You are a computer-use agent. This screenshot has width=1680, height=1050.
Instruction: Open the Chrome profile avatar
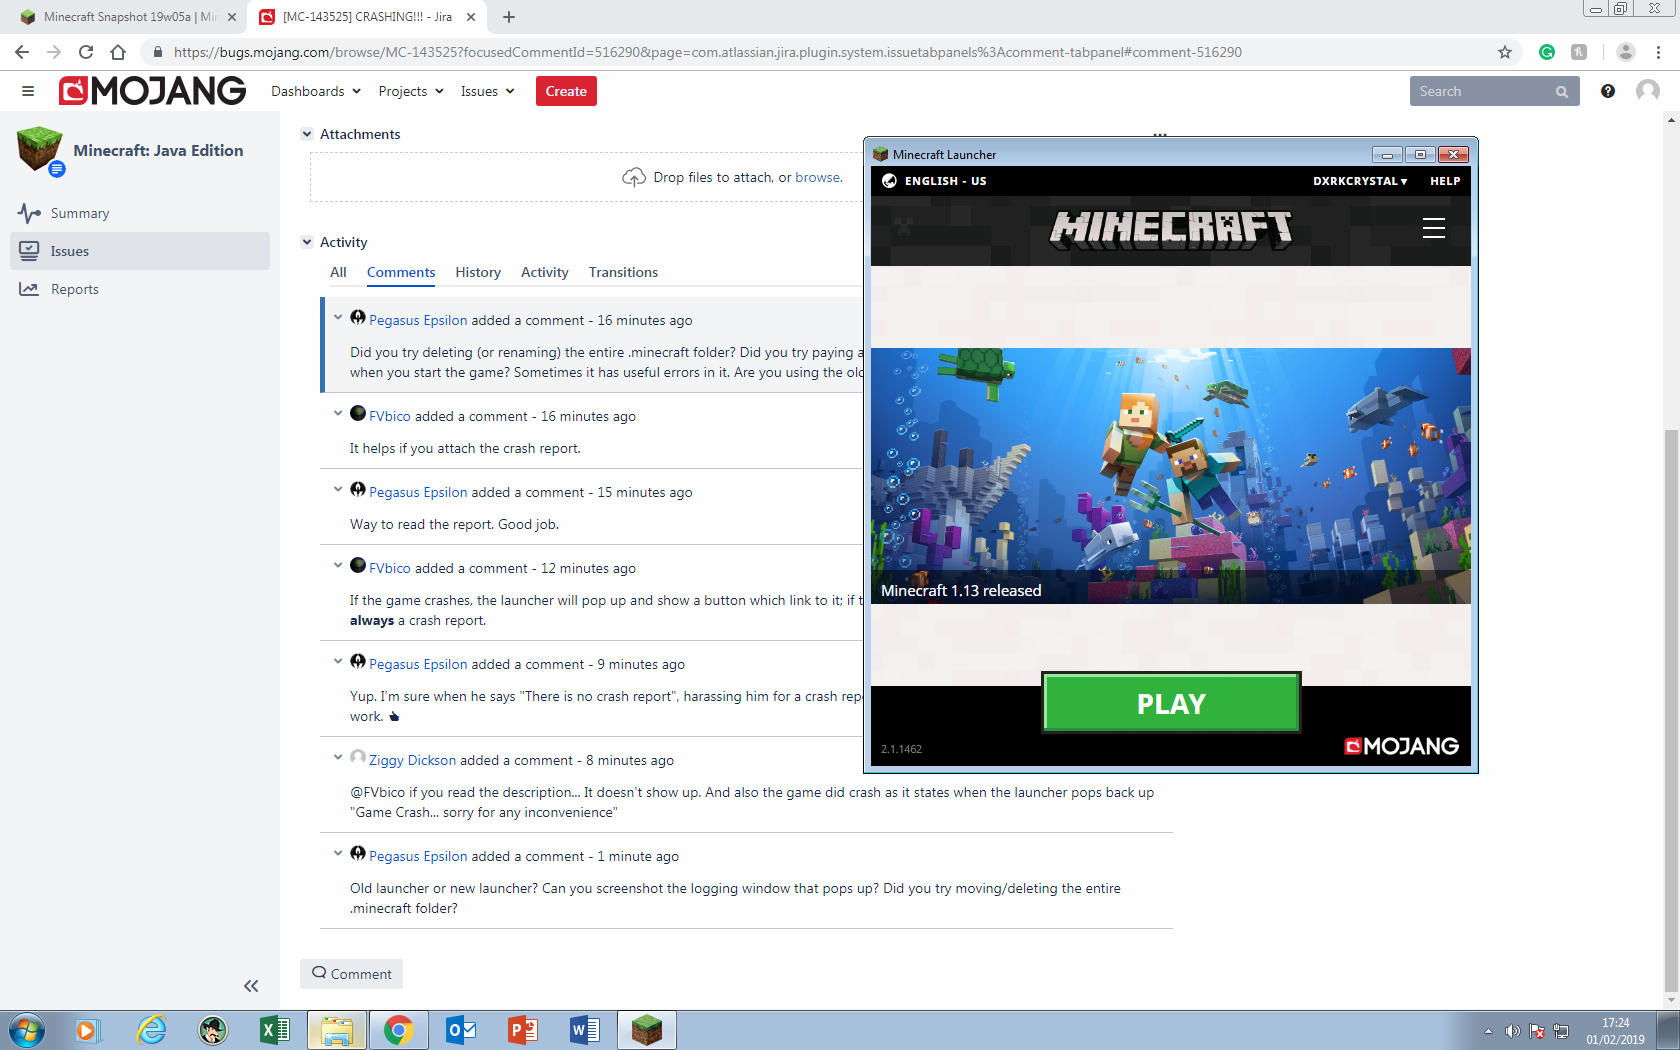tap(1626, 52)
